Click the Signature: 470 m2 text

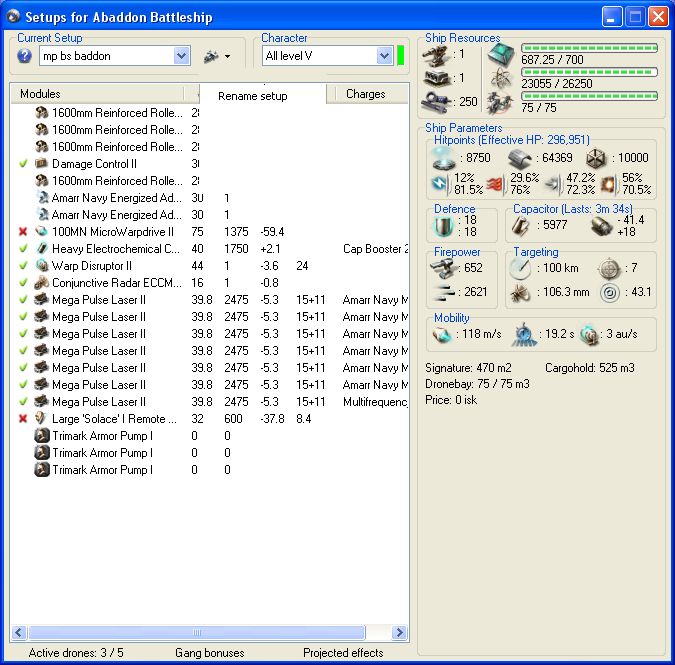[x=468, y=368]
